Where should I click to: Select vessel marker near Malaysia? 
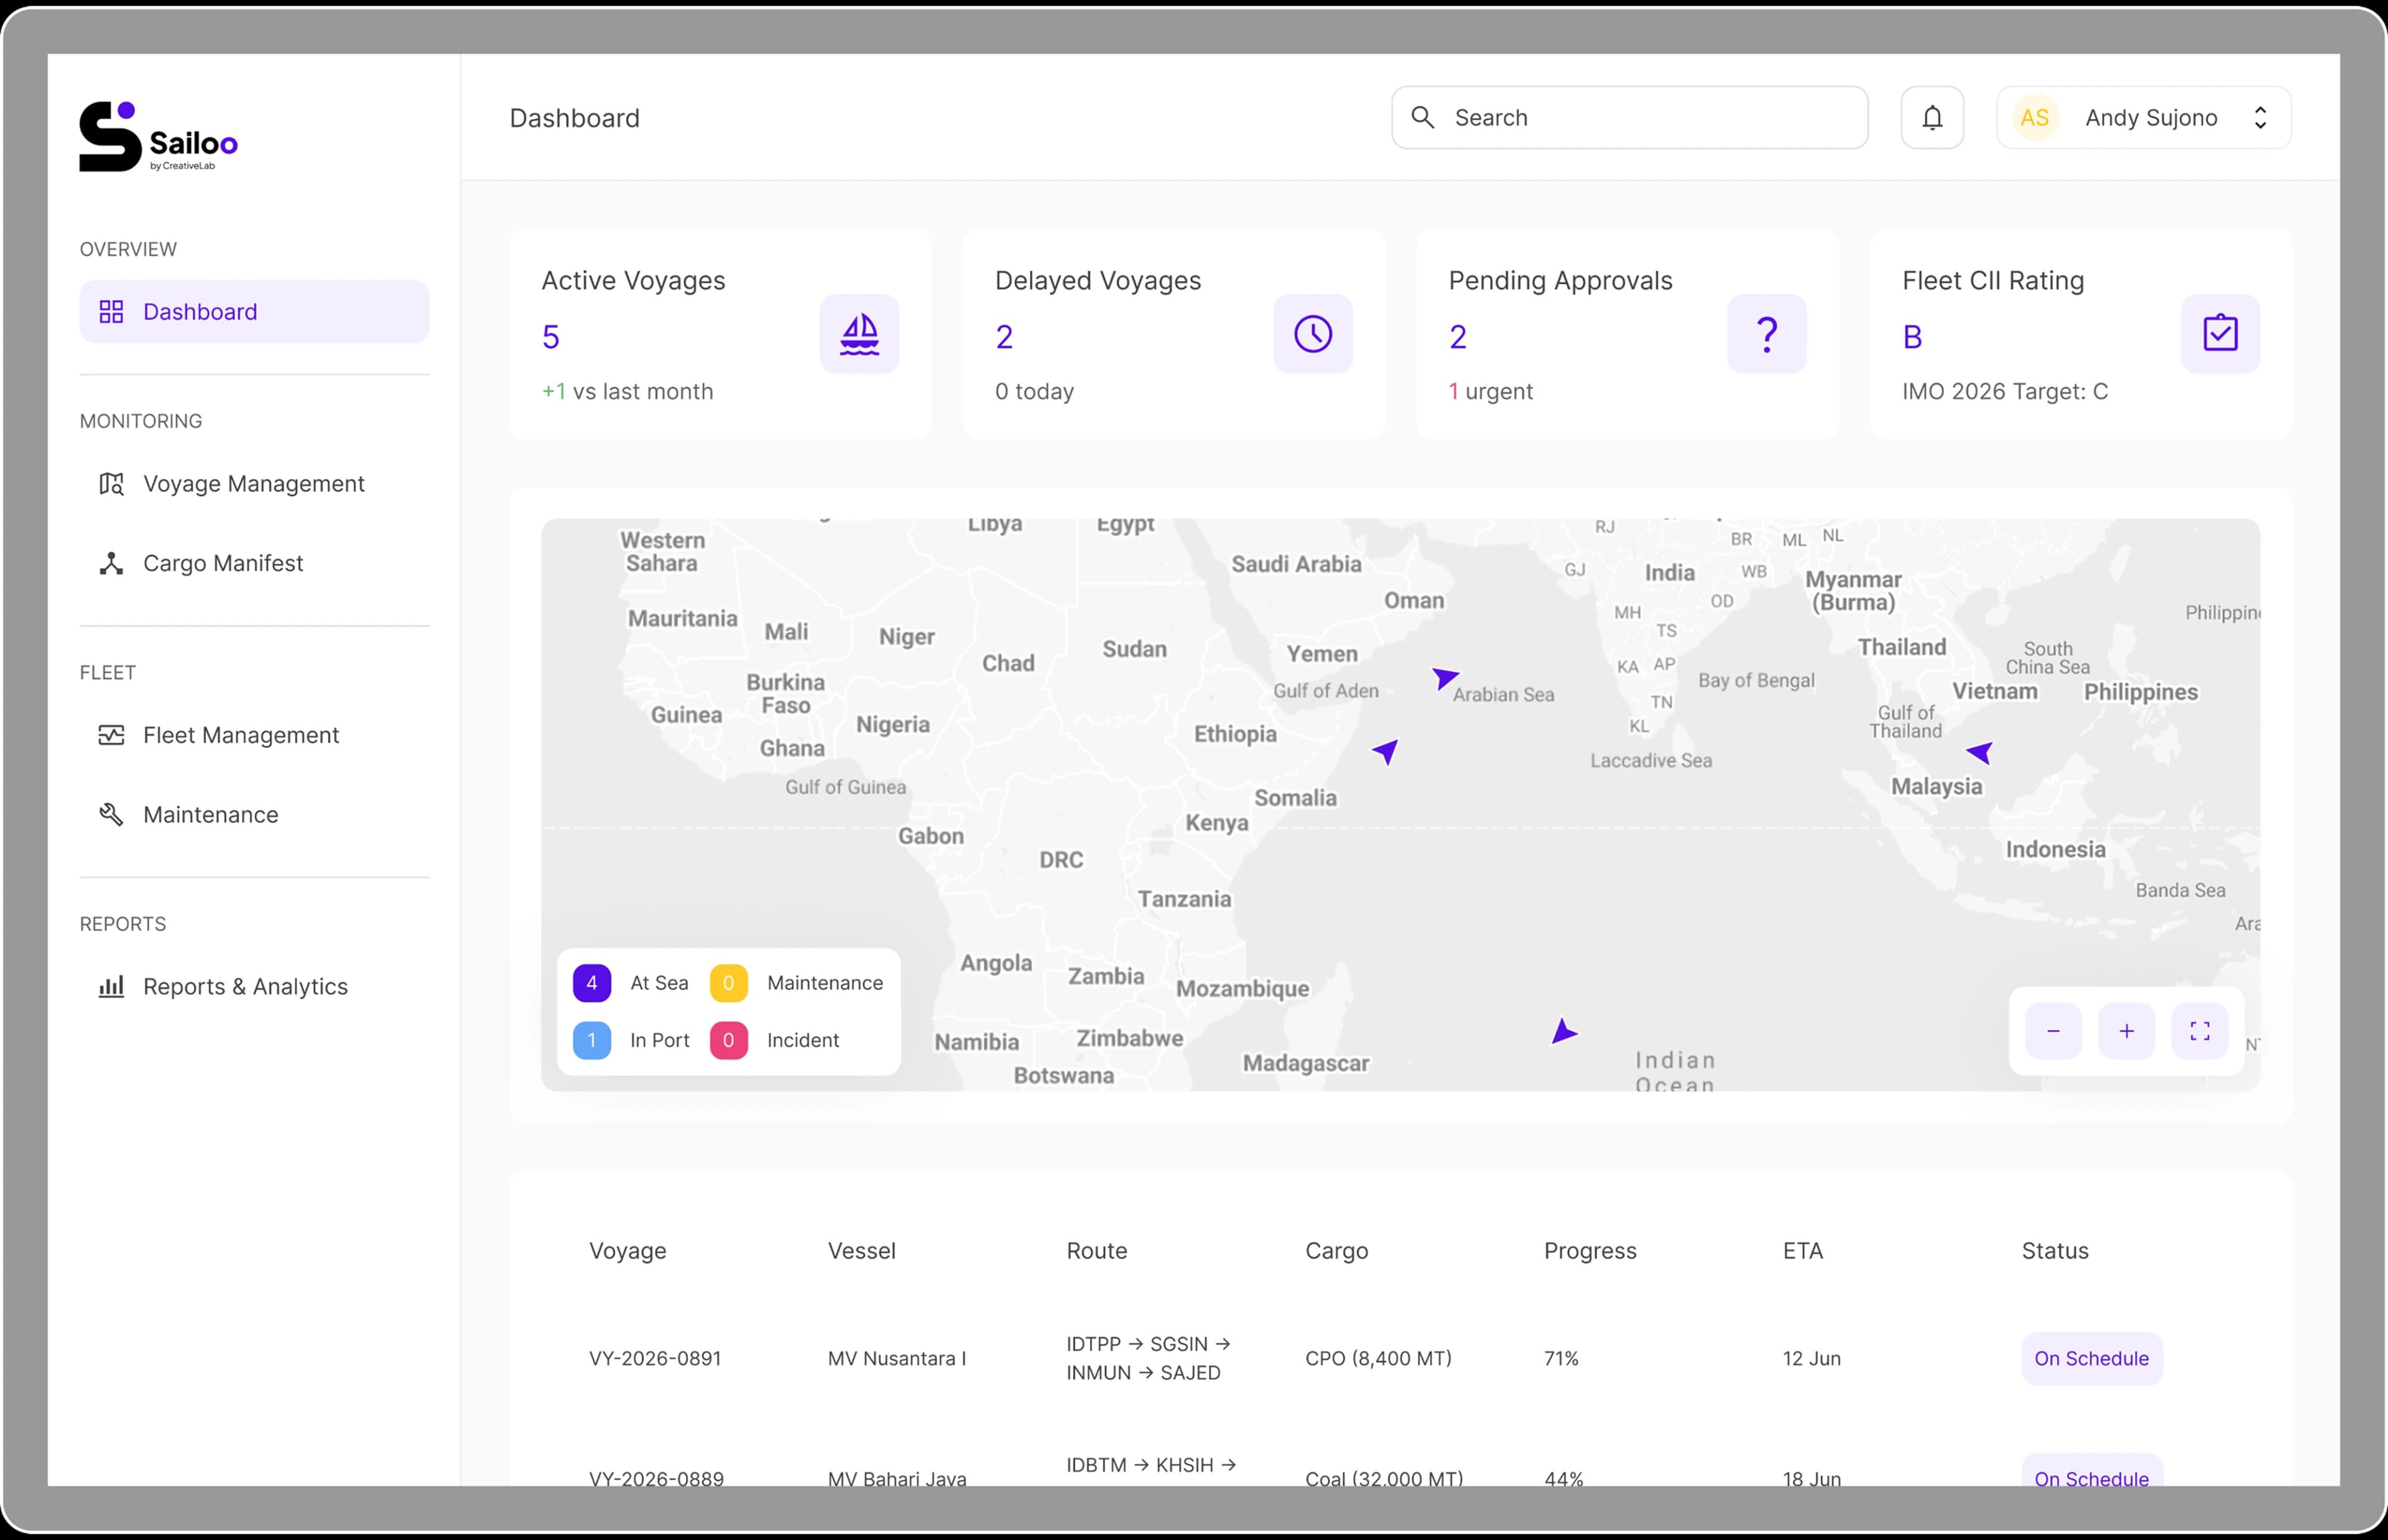(1980, 753)
